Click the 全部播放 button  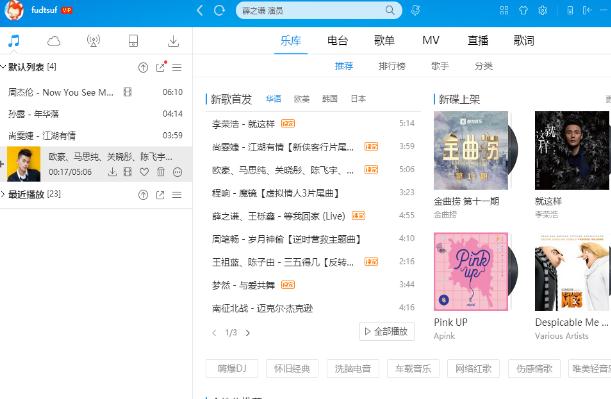click(387, 331)
